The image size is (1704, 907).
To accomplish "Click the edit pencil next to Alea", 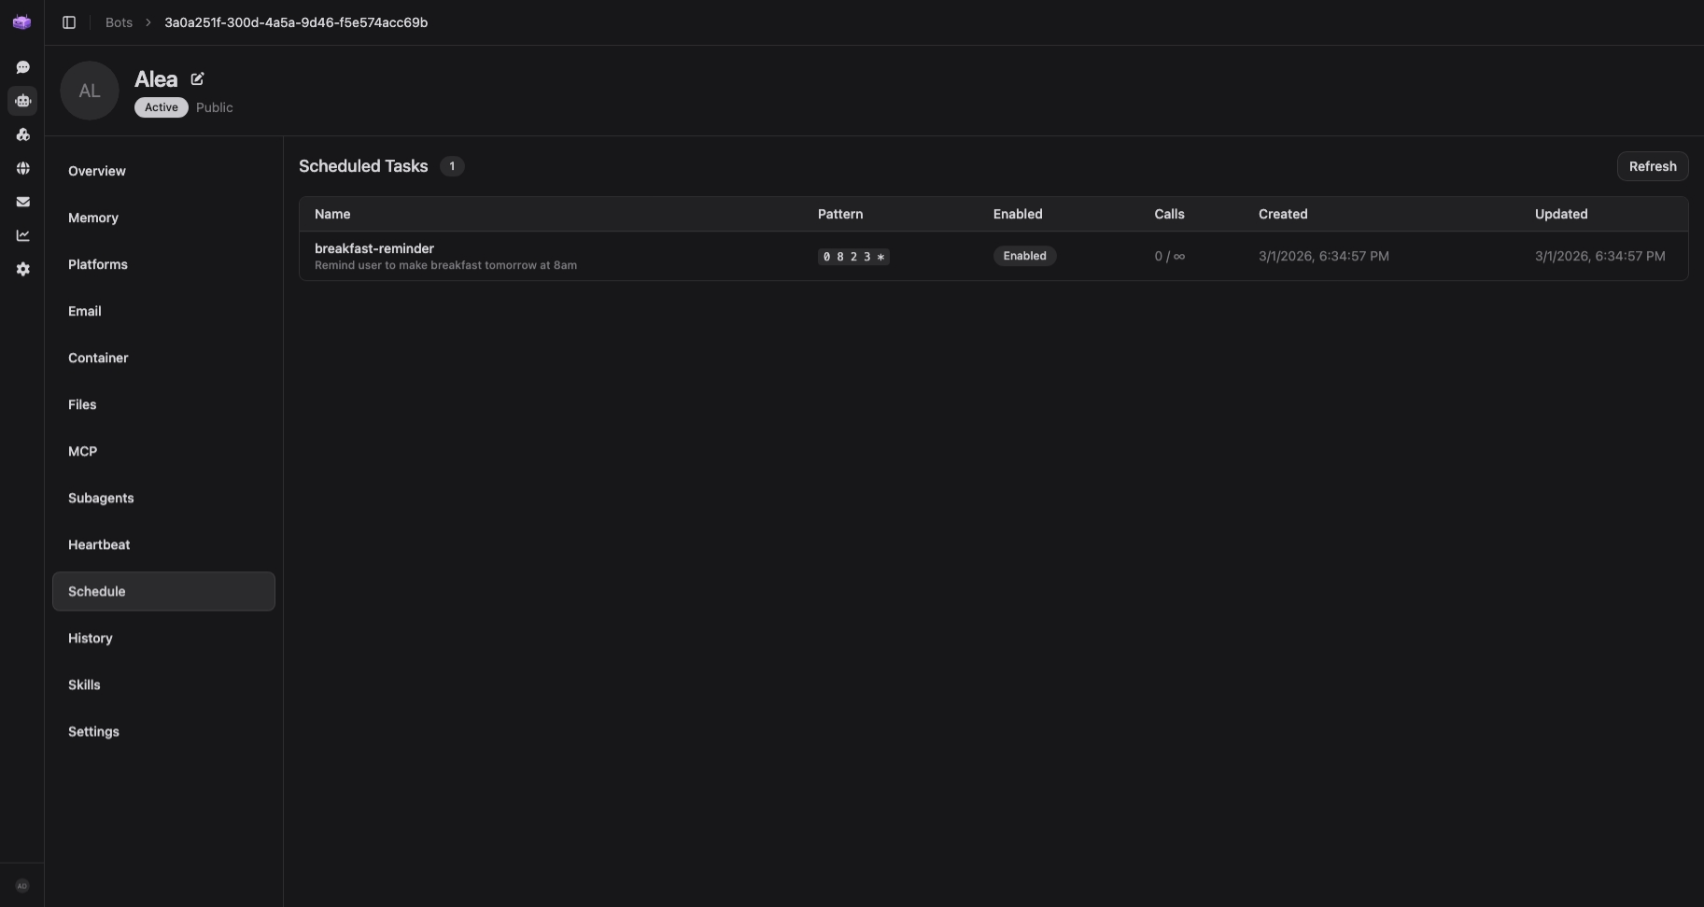I will pyautogui.click(x=197, y=79).
